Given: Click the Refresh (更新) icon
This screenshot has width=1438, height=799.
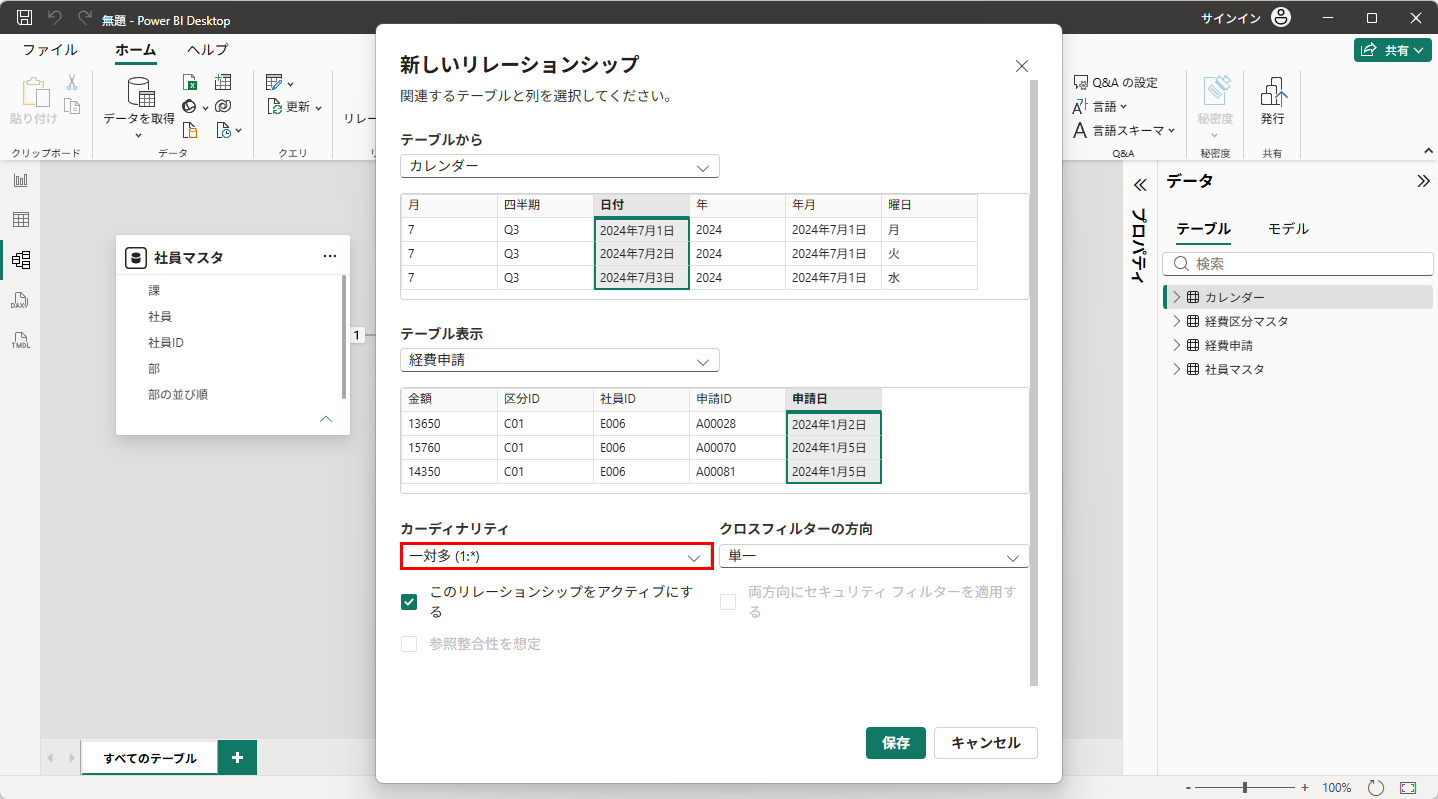Looking at the screenshot, I should 275,106.
